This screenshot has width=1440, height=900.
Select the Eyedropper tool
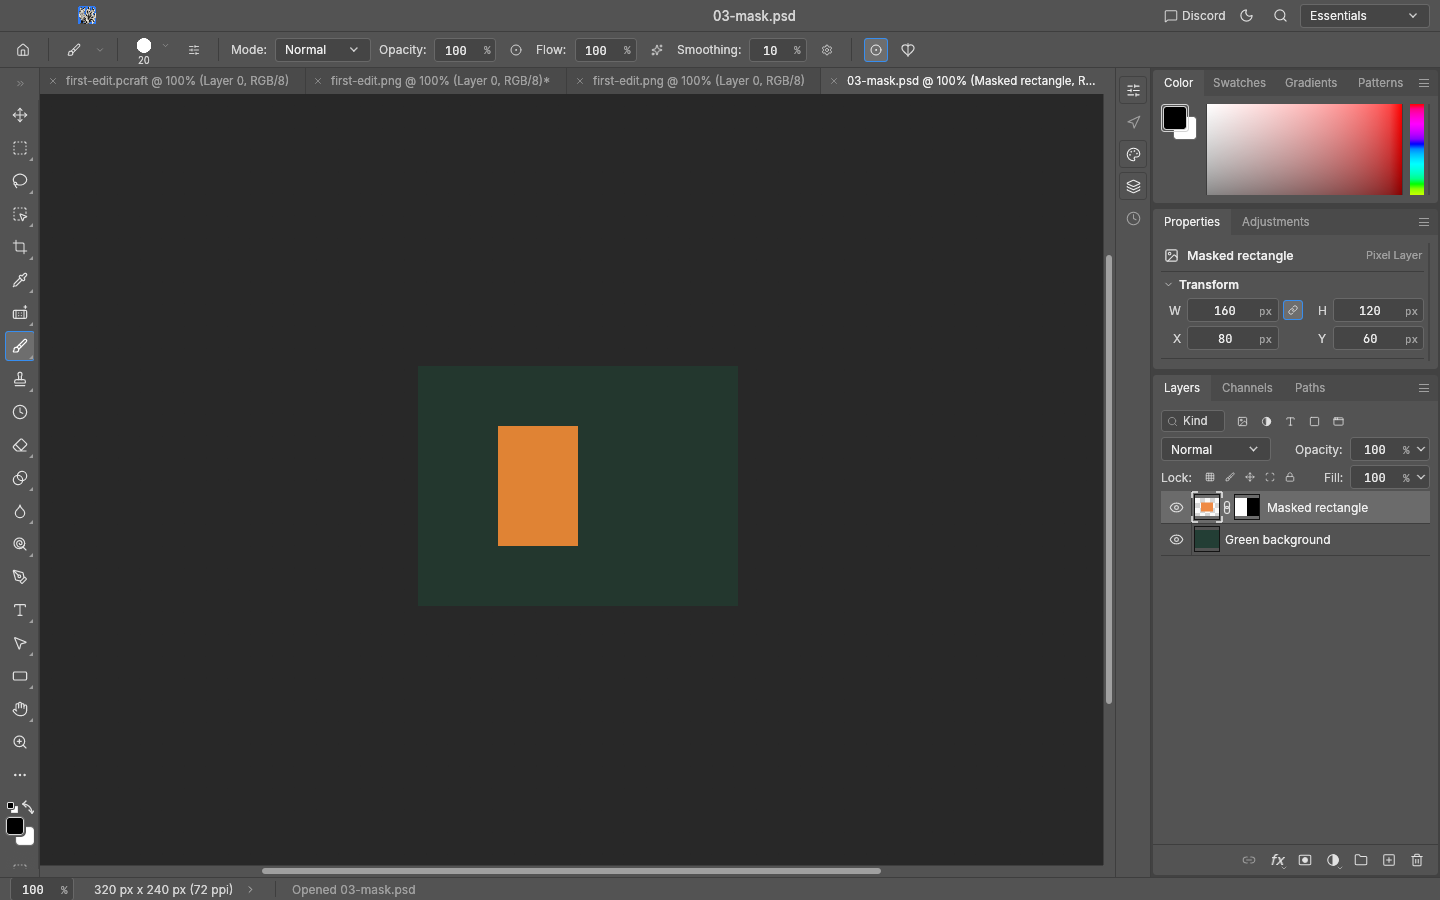[x=20, y=280]
